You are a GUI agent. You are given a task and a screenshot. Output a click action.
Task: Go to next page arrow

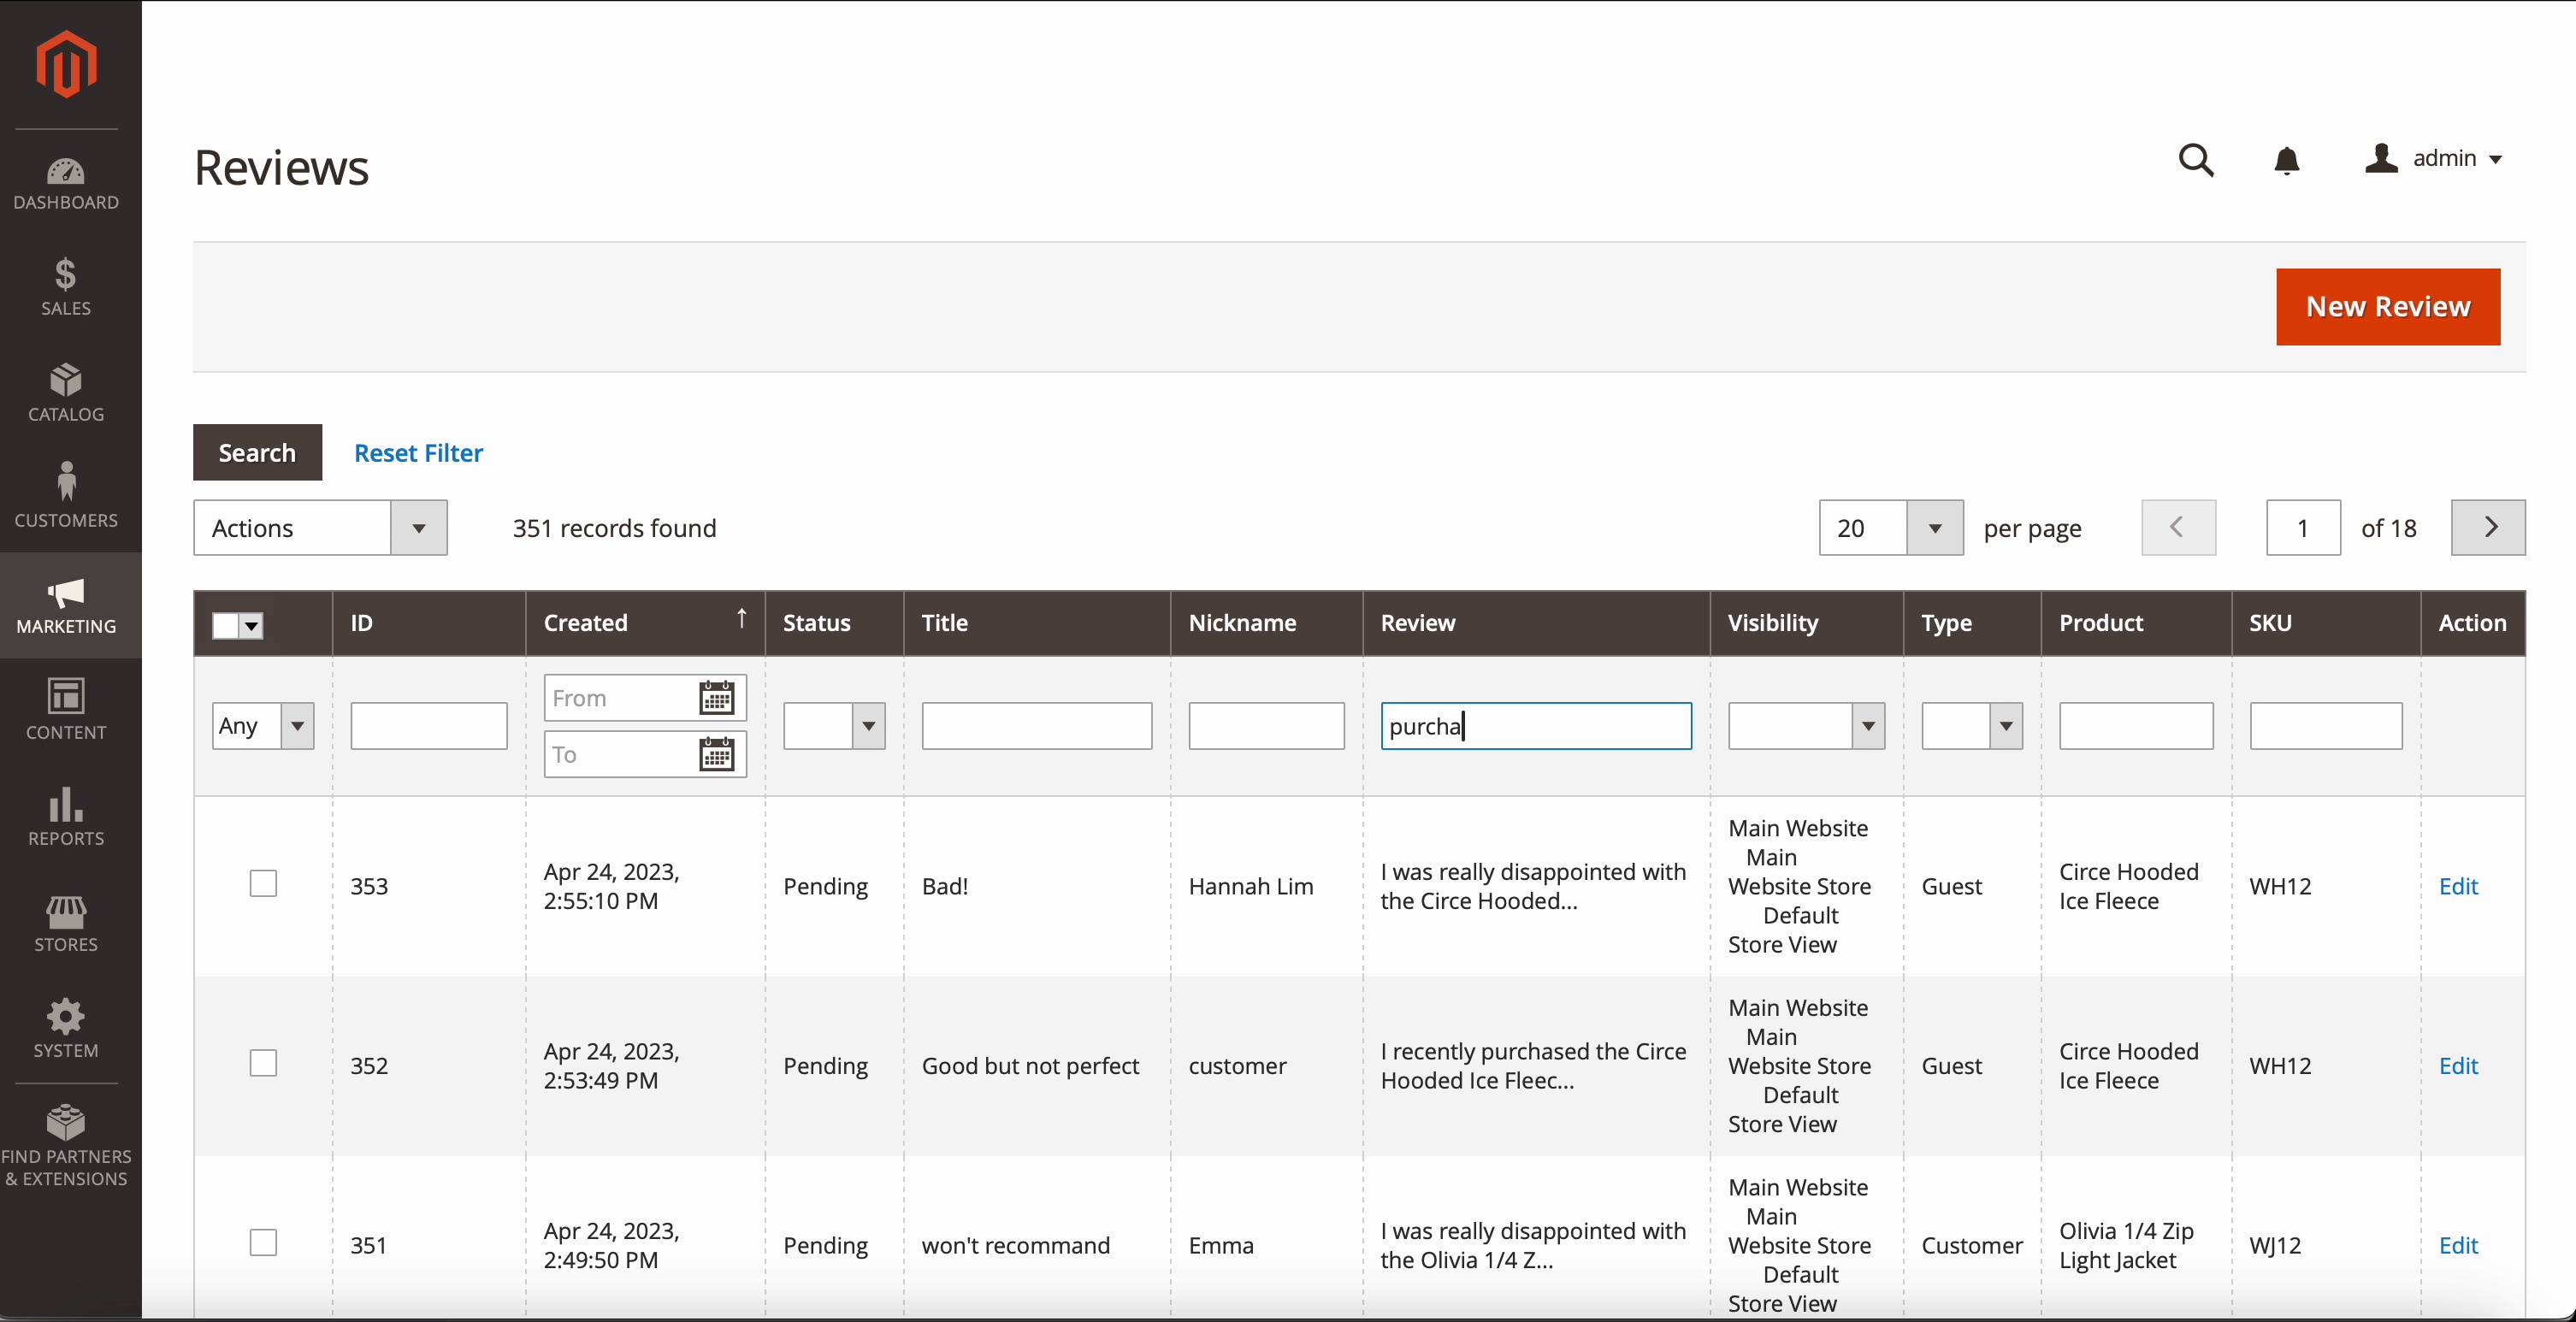[2488, 527]
